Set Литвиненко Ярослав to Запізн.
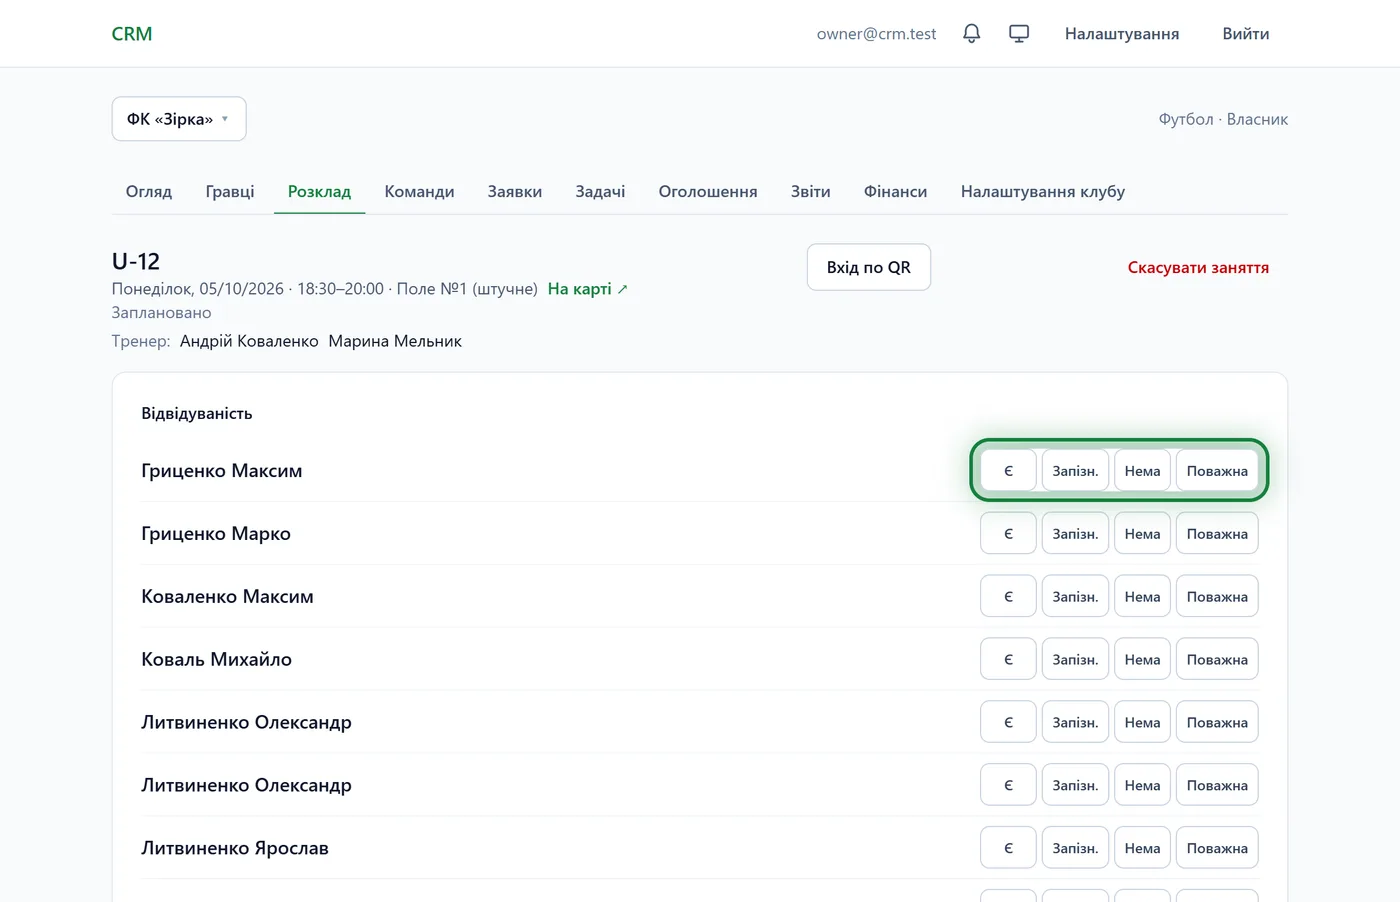The width and height of the screenshot is (1400, 902). (x=1075, y=848)
